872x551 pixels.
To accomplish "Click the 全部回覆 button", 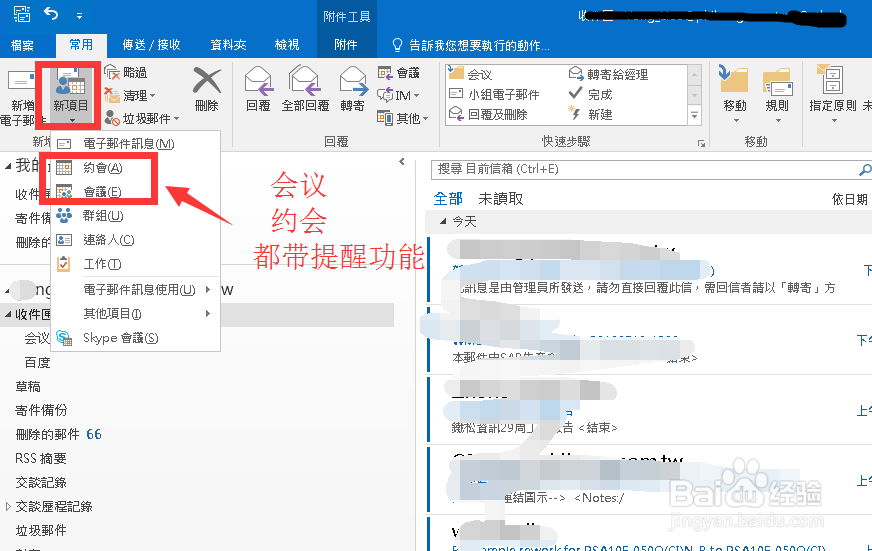I will click(305, 90).
